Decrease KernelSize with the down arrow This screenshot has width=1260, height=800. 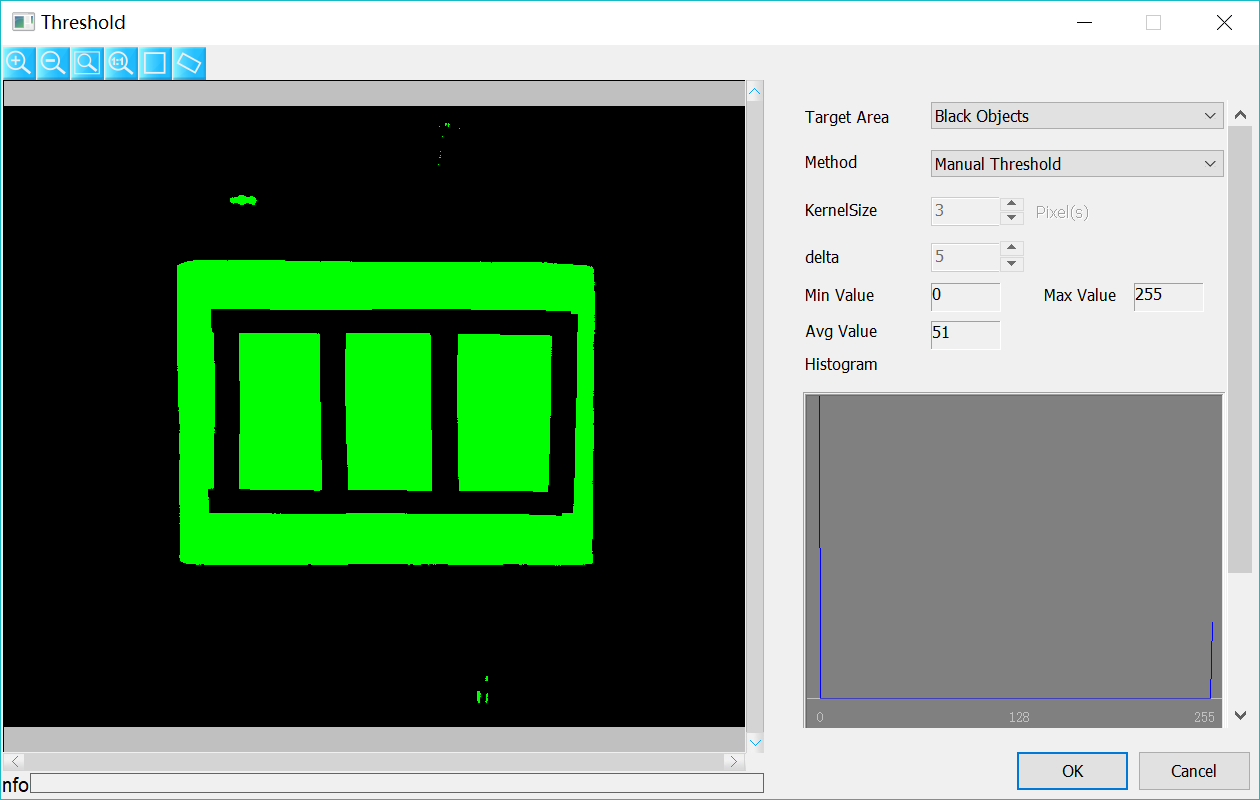pyautogui.click(x=1012, y=218)
